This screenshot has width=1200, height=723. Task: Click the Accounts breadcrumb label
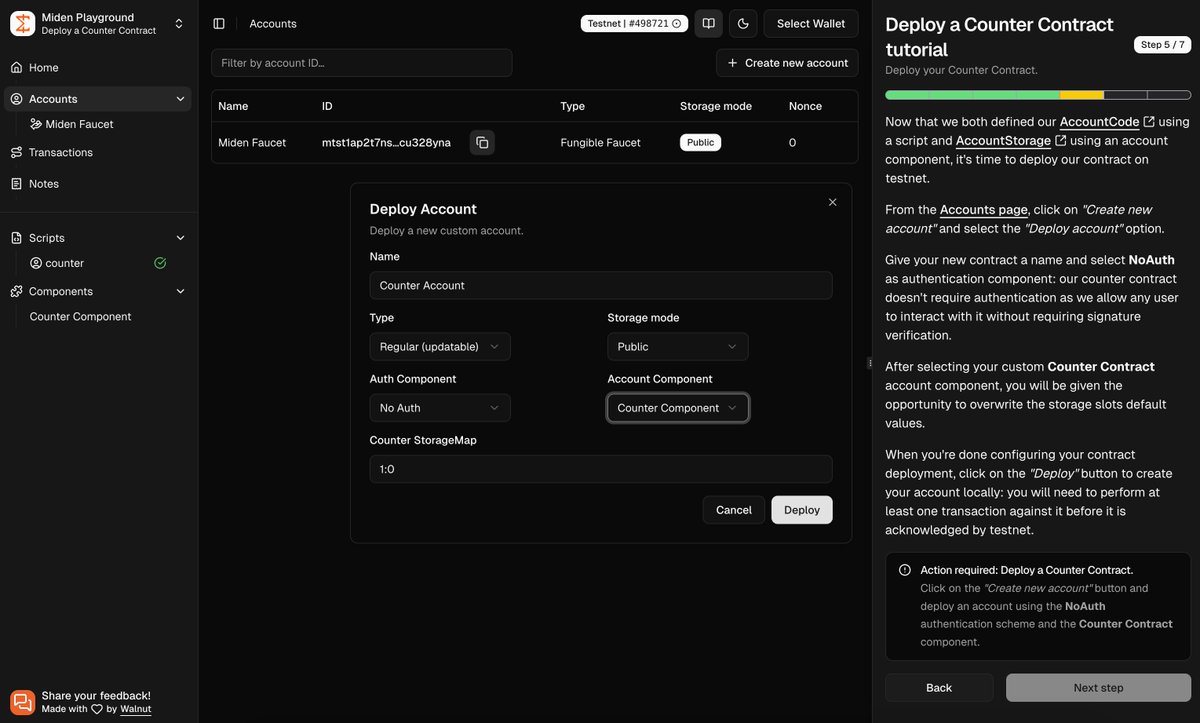(x=273, y=24)
